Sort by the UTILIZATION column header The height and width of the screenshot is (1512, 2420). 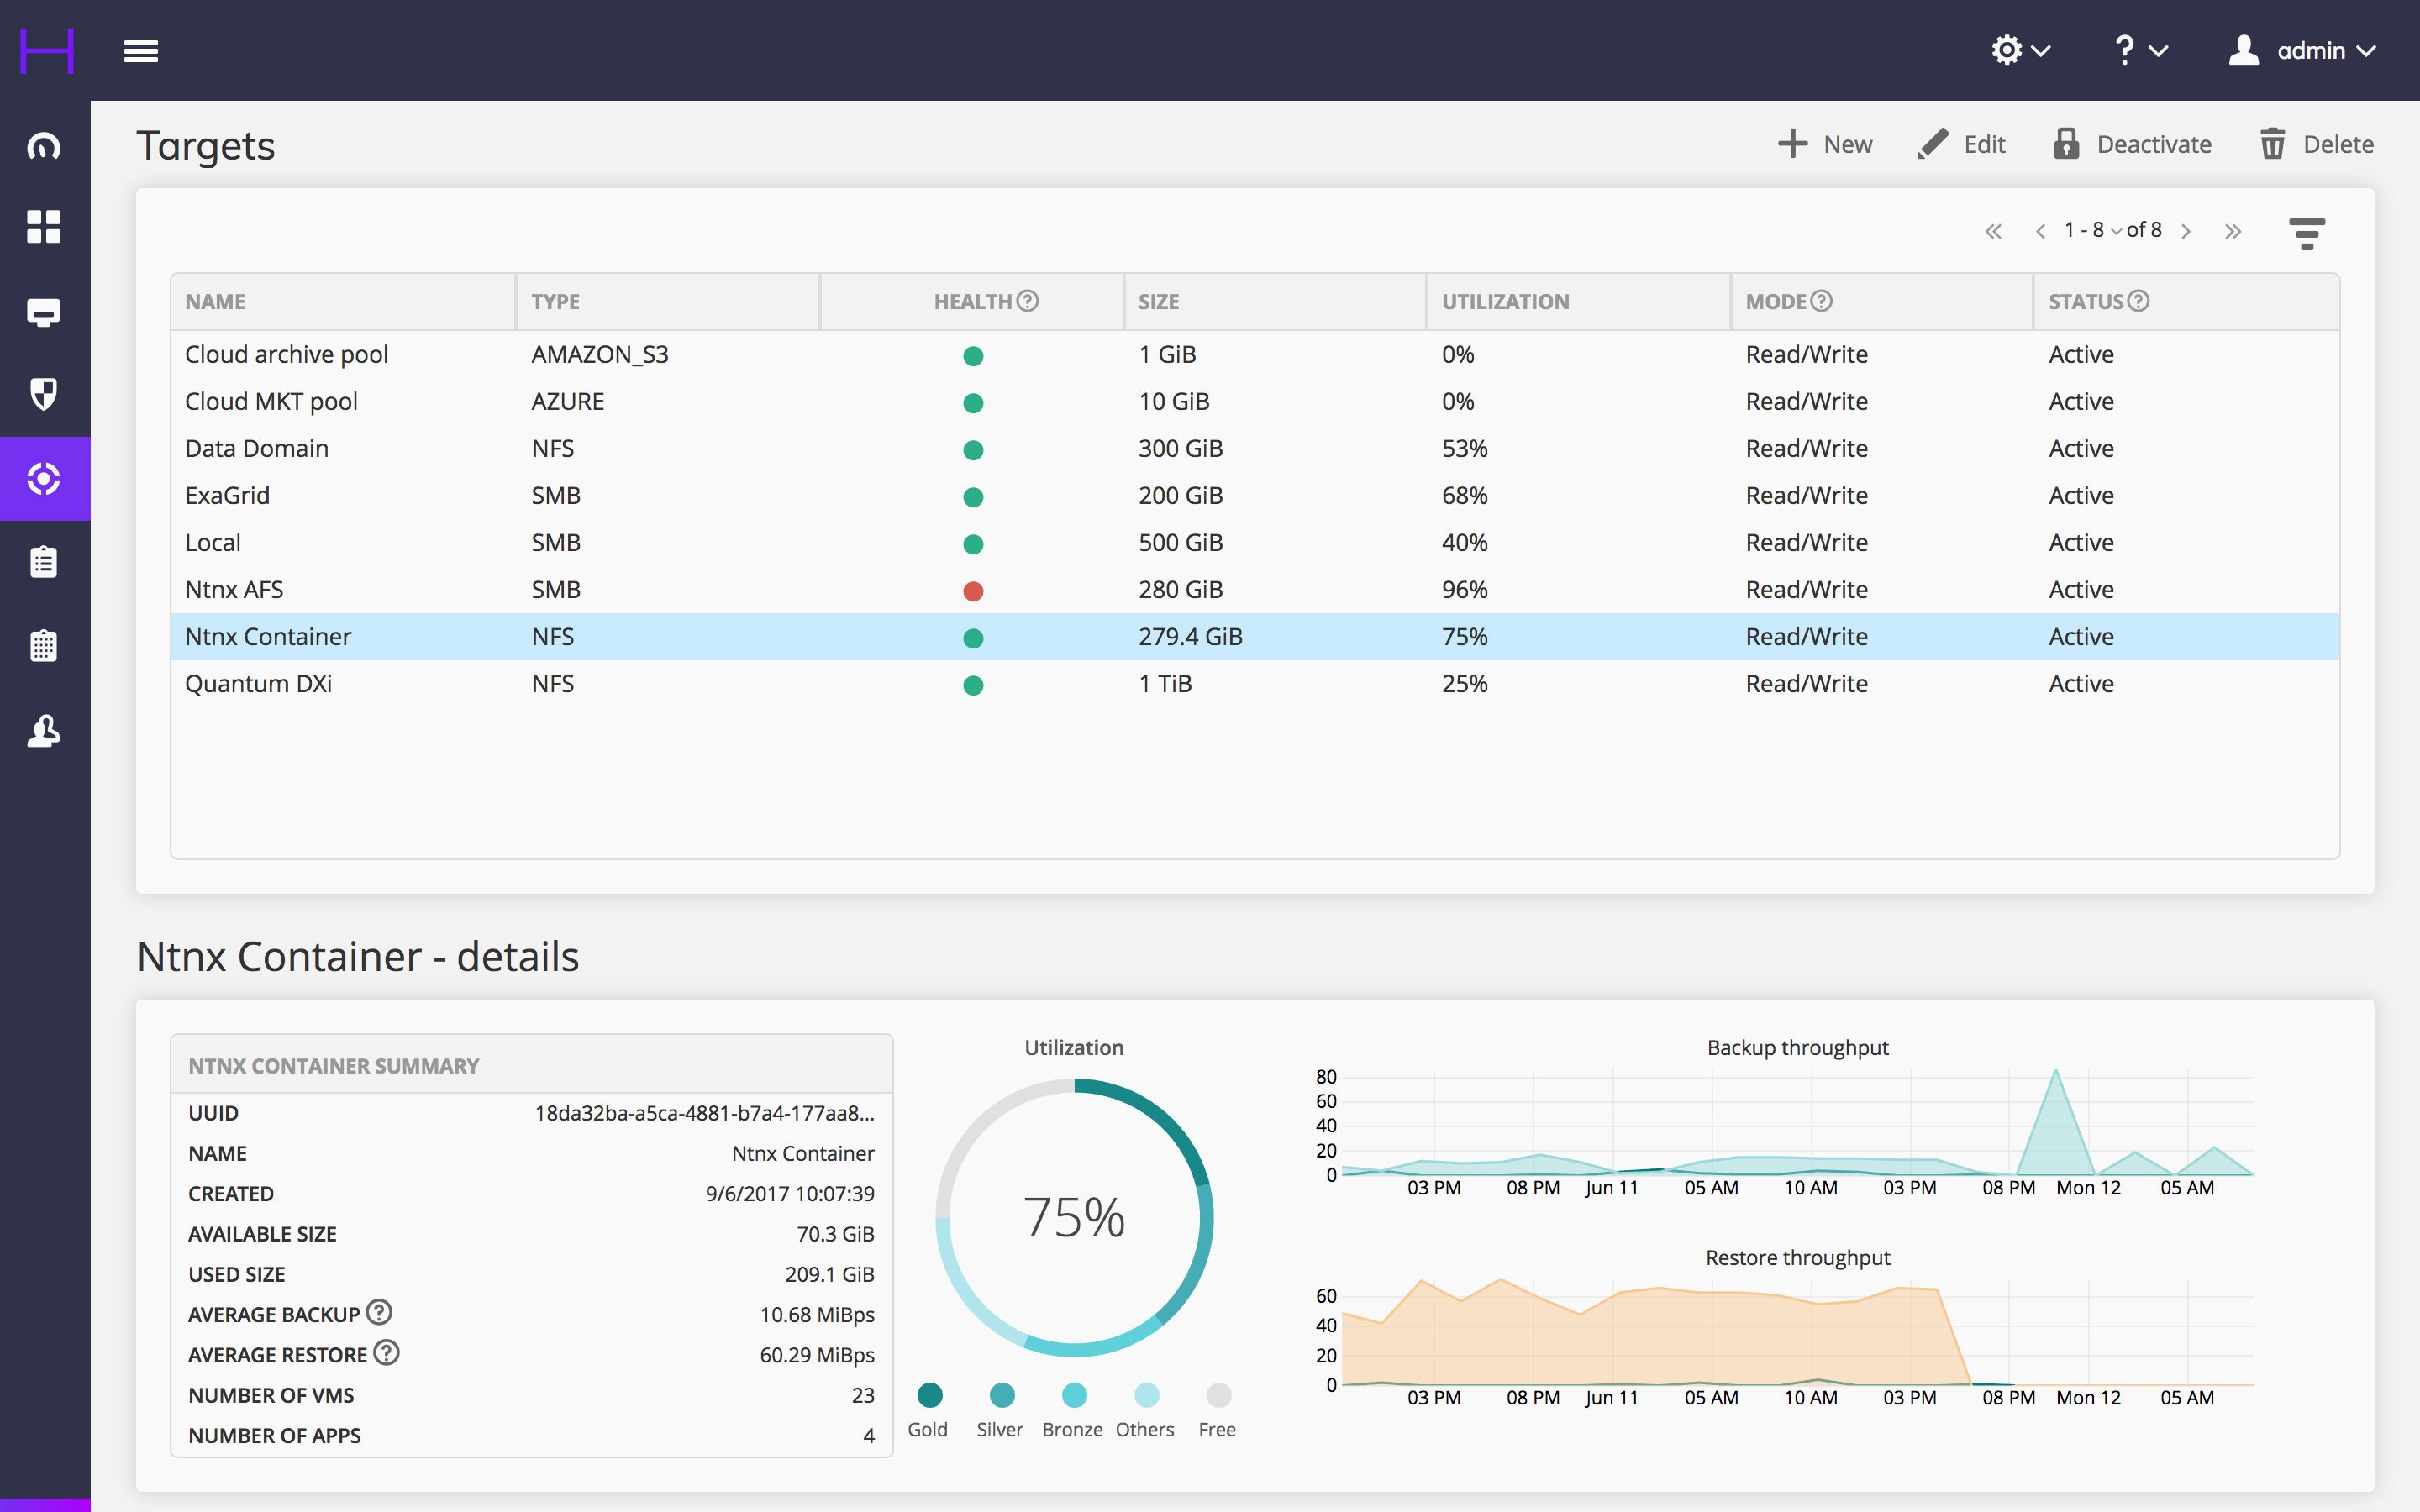[1505, 302]
